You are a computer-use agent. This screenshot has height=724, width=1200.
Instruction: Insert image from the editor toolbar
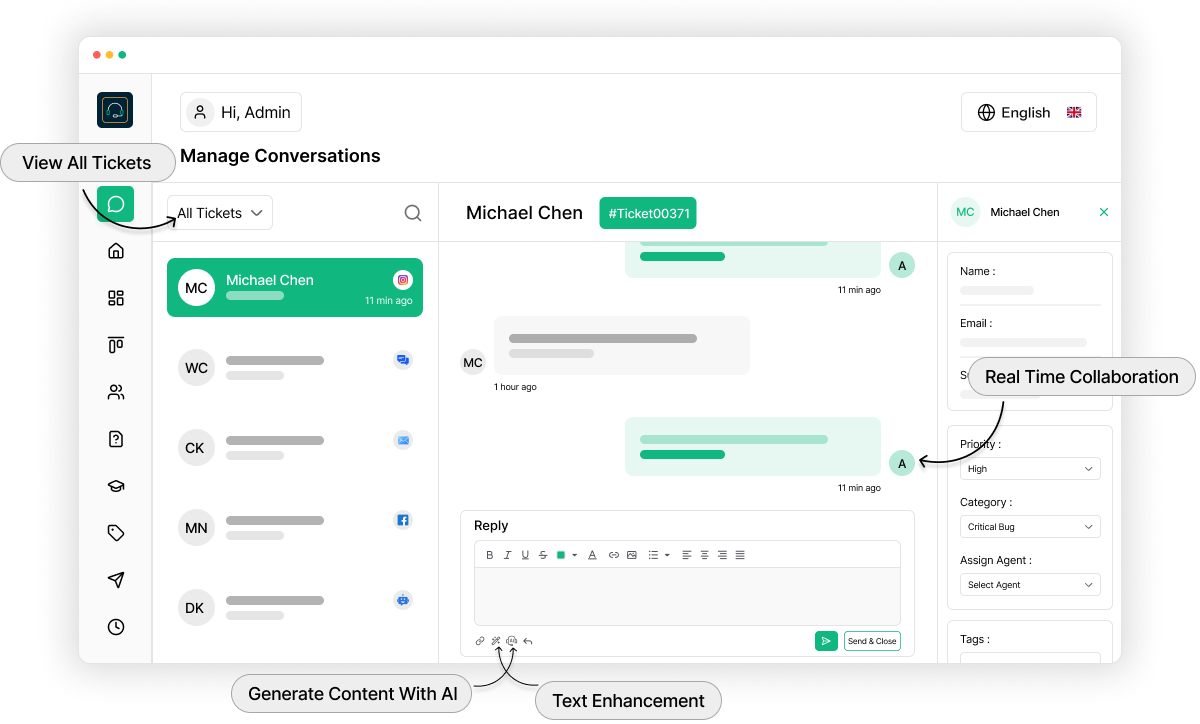[632, 555]
